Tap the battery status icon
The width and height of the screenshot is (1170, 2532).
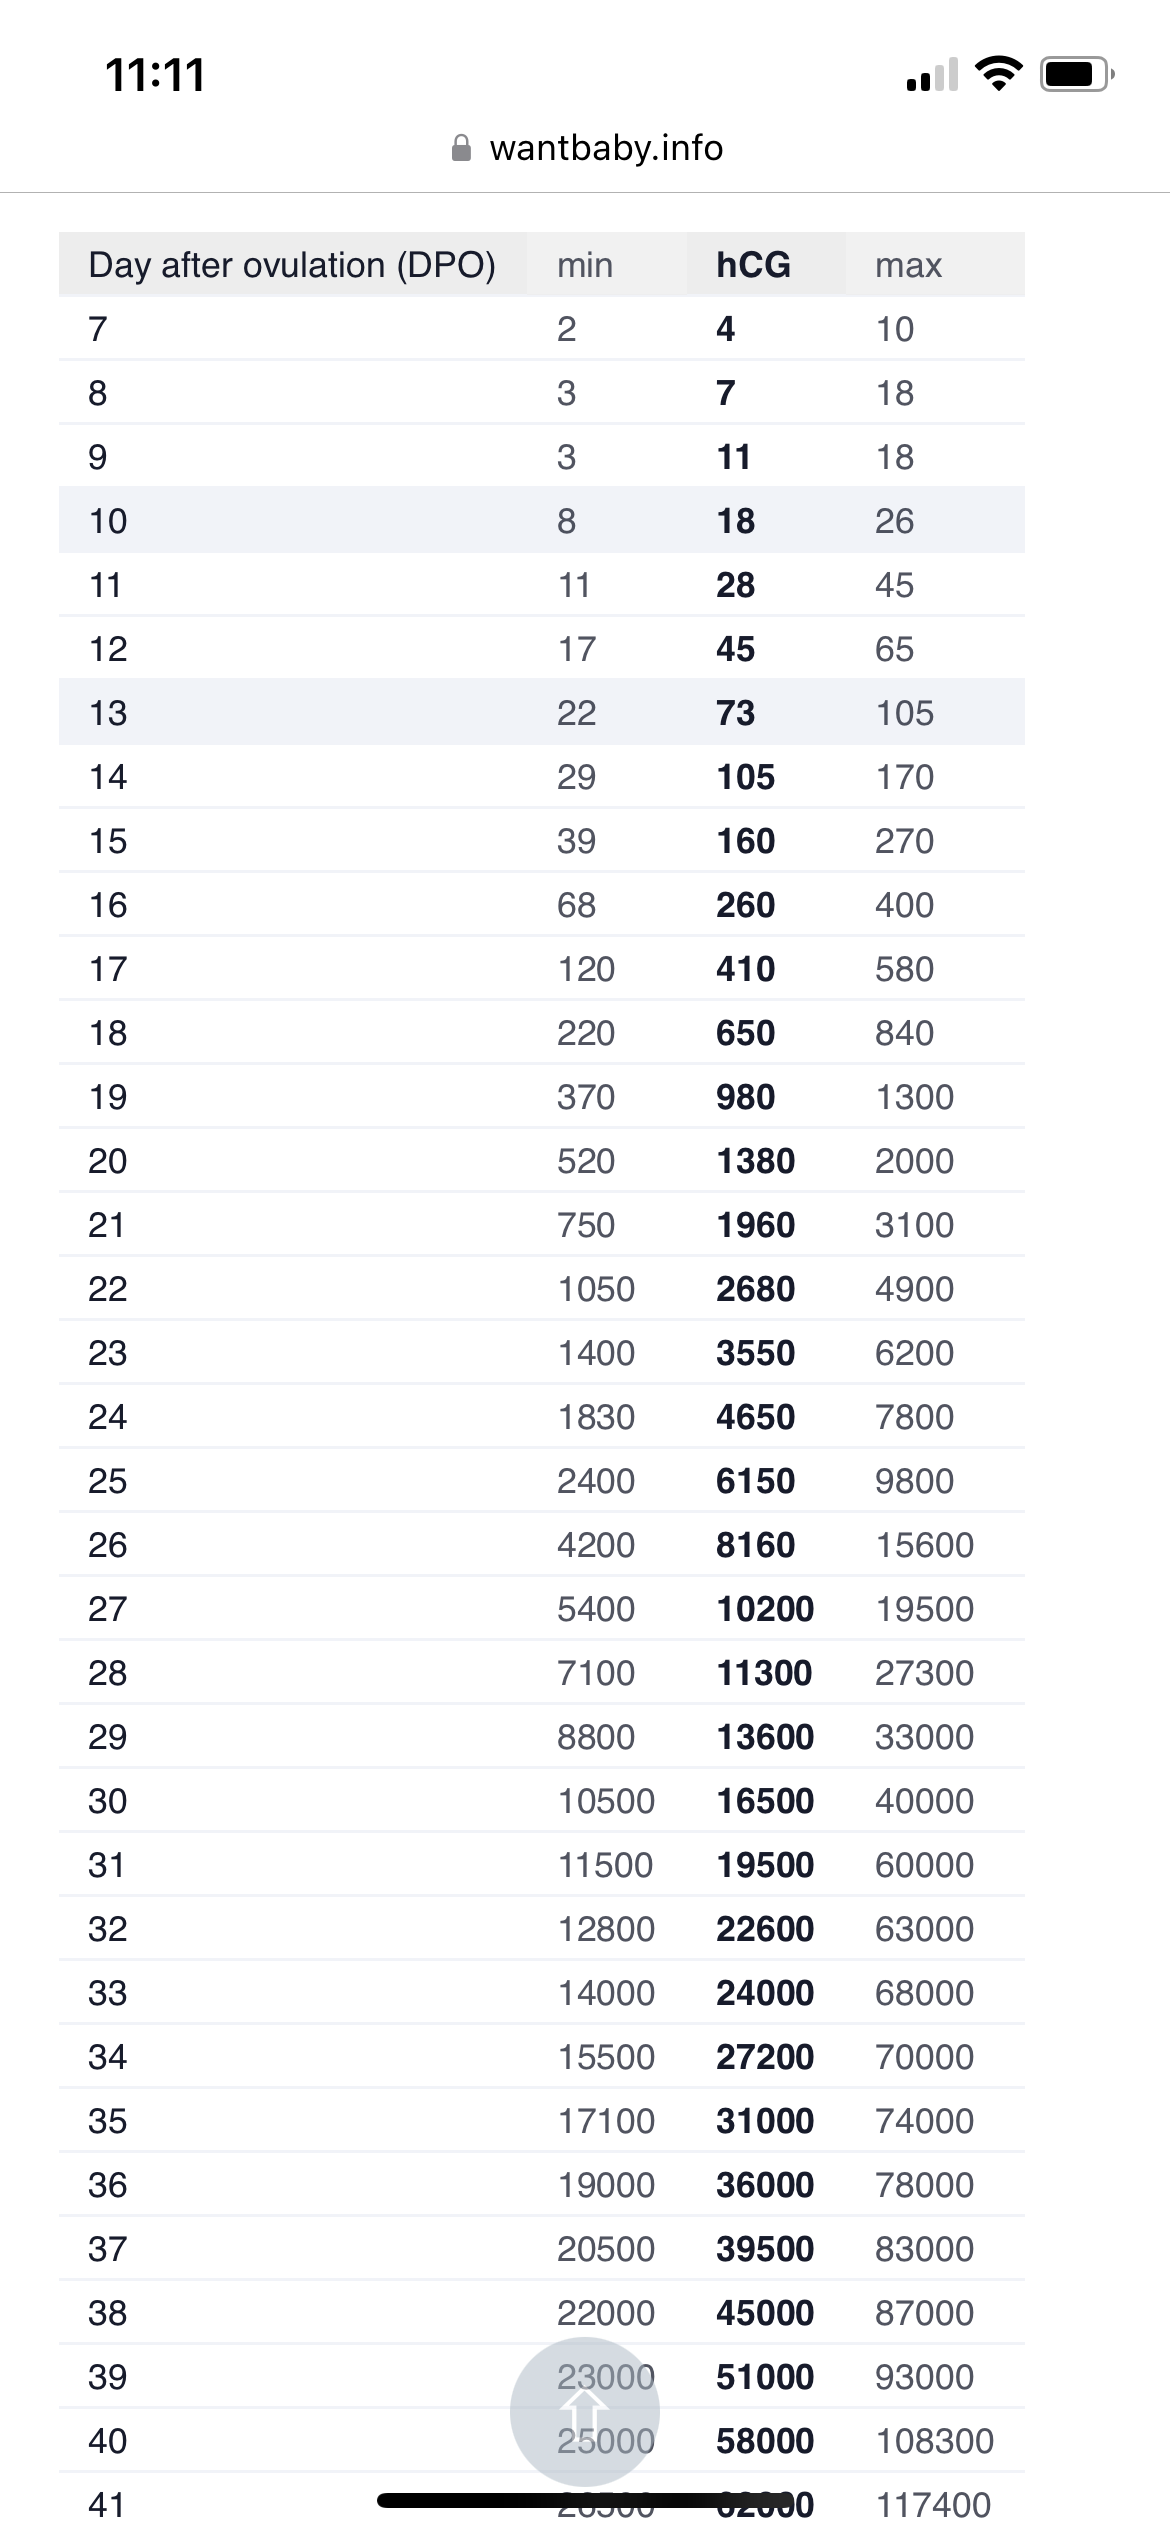click(x=1076, y=74)
